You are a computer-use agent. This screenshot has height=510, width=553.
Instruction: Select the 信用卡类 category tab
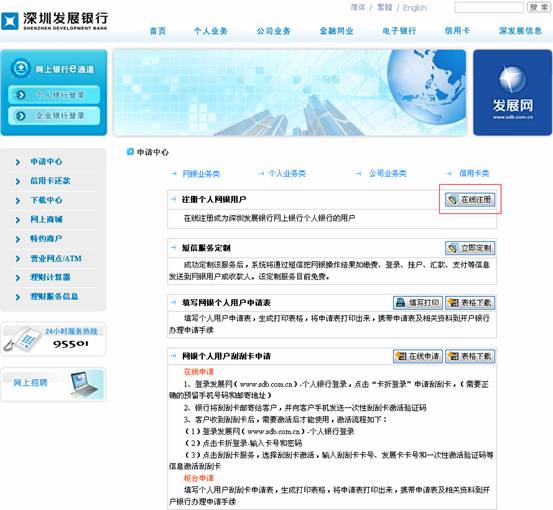pos(474,173)
